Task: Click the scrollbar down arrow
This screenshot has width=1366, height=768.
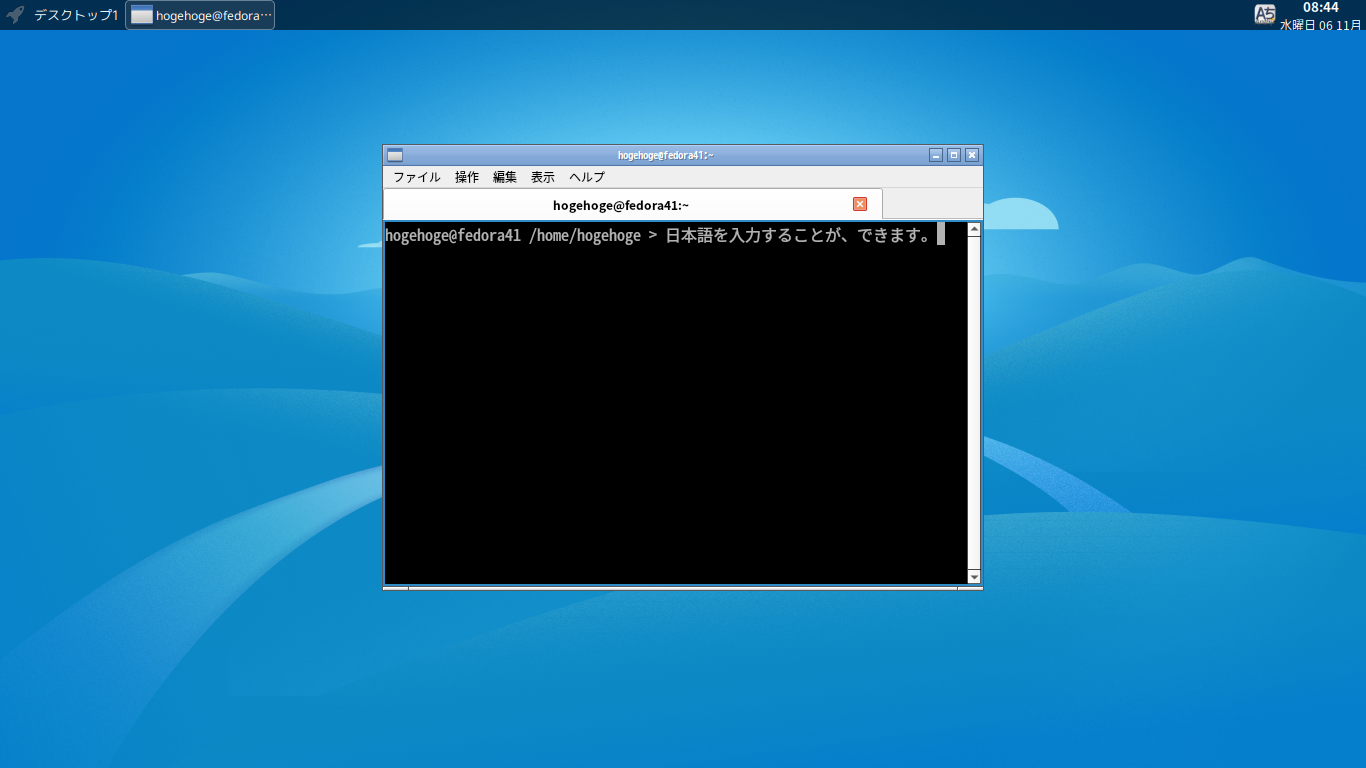Action: click(x=973, y=577)
